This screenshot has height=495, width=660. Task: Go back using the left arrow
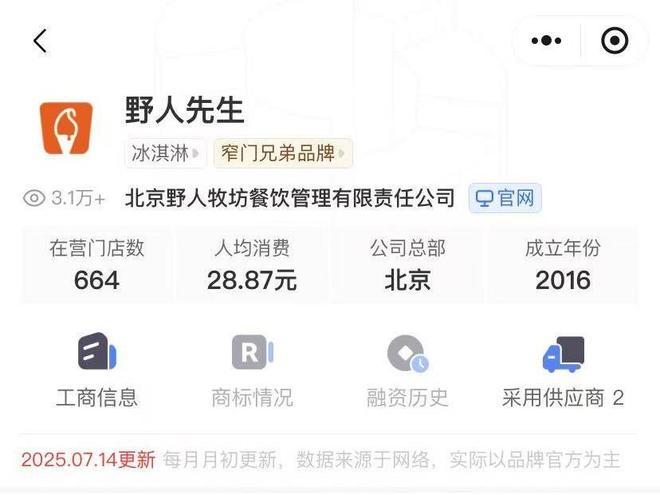tap(40, 41)
